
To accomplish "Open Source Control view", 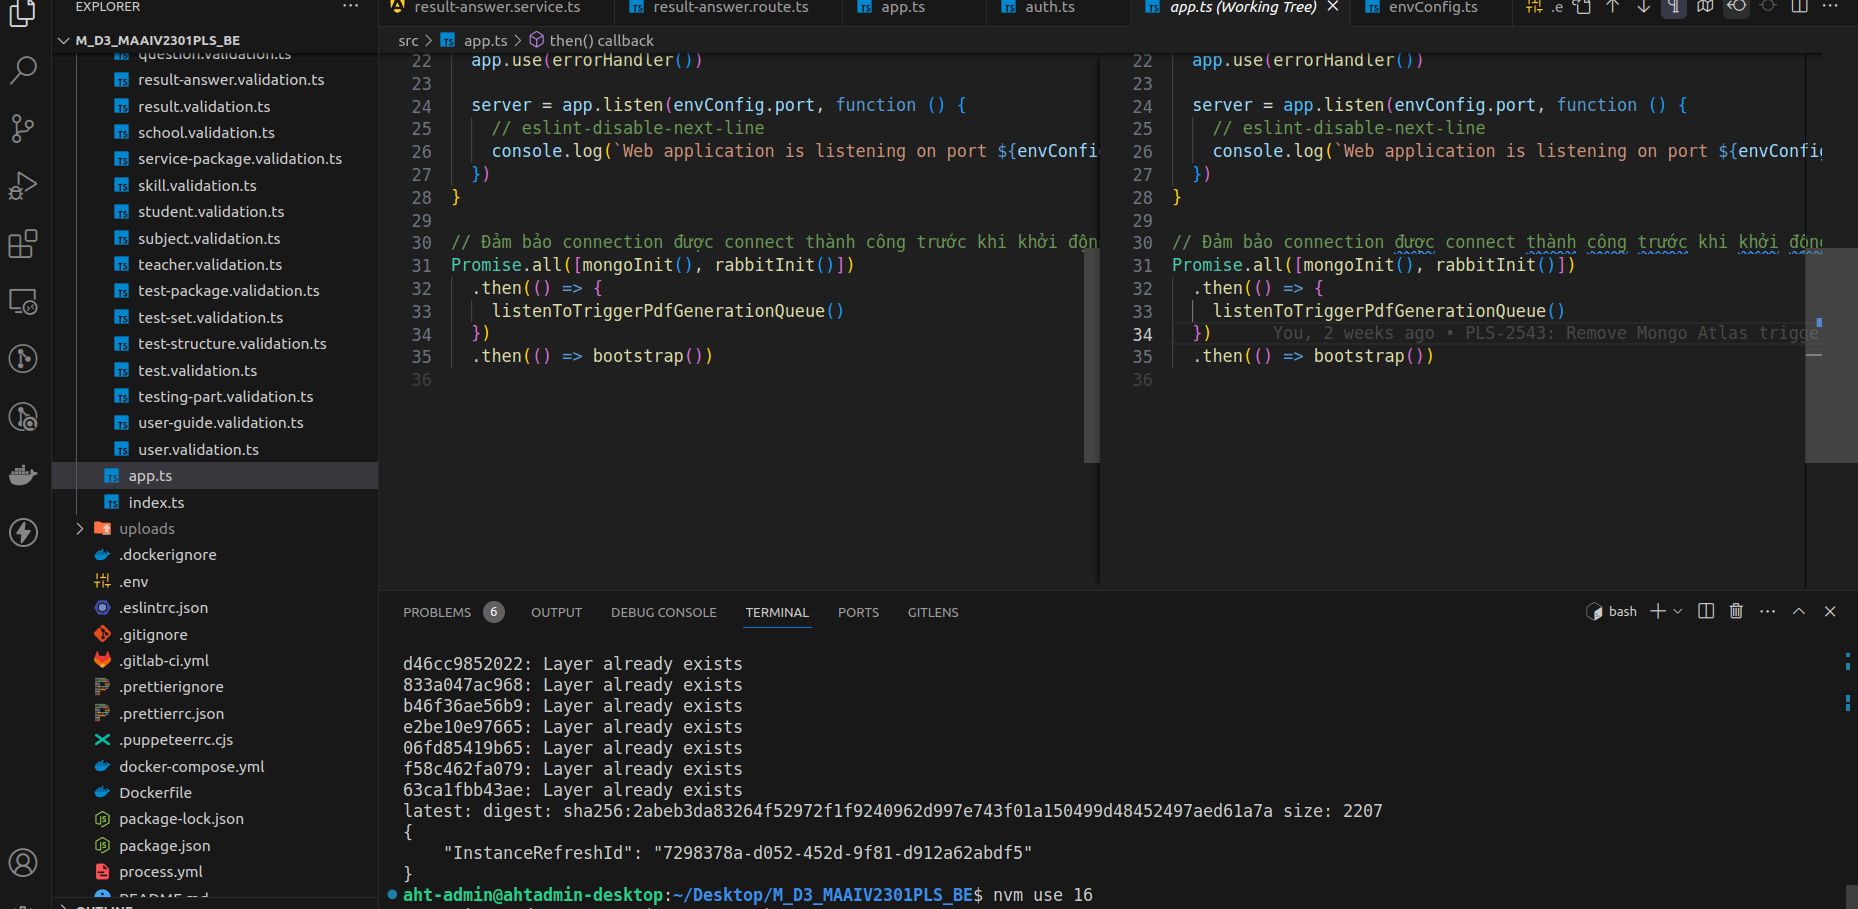I will pos(23,128).
